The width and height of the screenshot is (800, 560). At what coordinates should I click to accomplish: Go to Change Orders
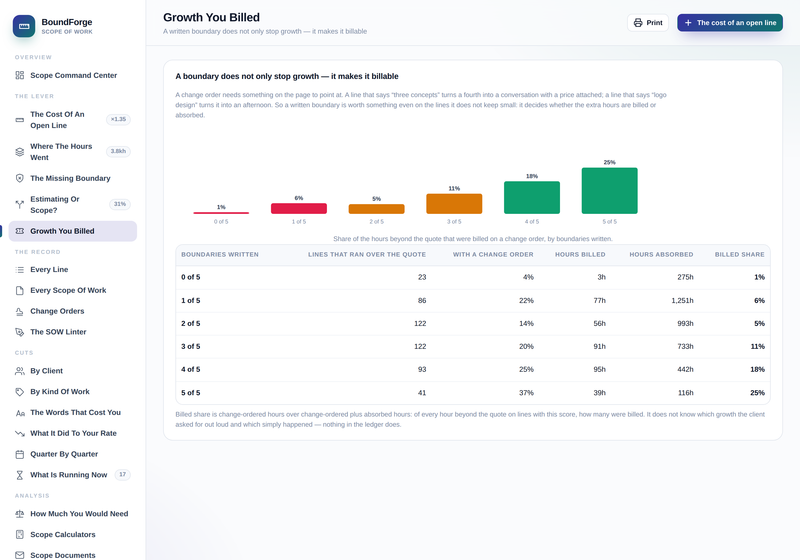pos(73,312)
